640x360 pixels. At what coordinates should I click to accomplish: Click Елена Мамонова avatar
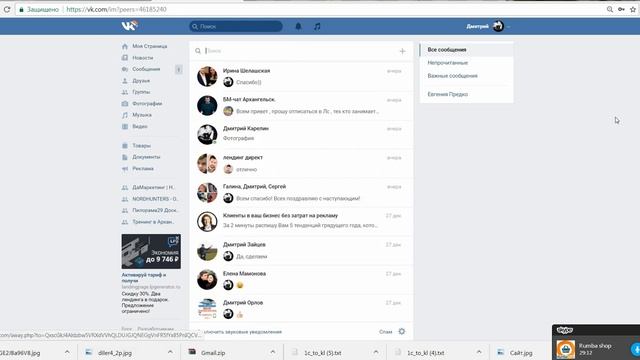(x=207, y=280)
